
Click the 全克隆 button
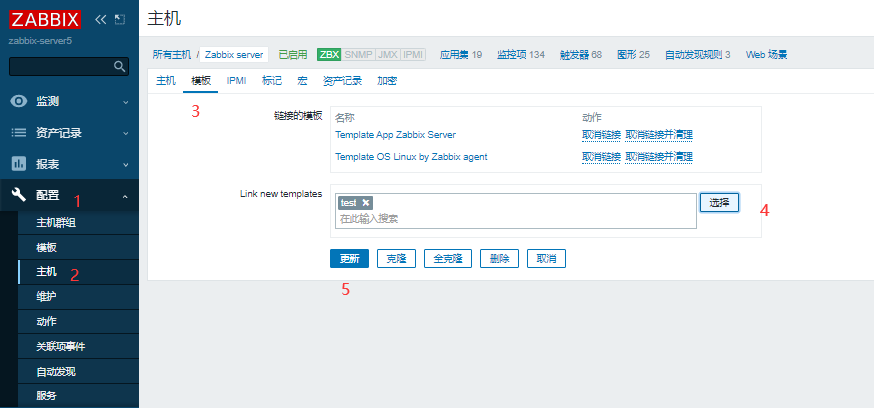pyautogui.click(x=448, y=259)
